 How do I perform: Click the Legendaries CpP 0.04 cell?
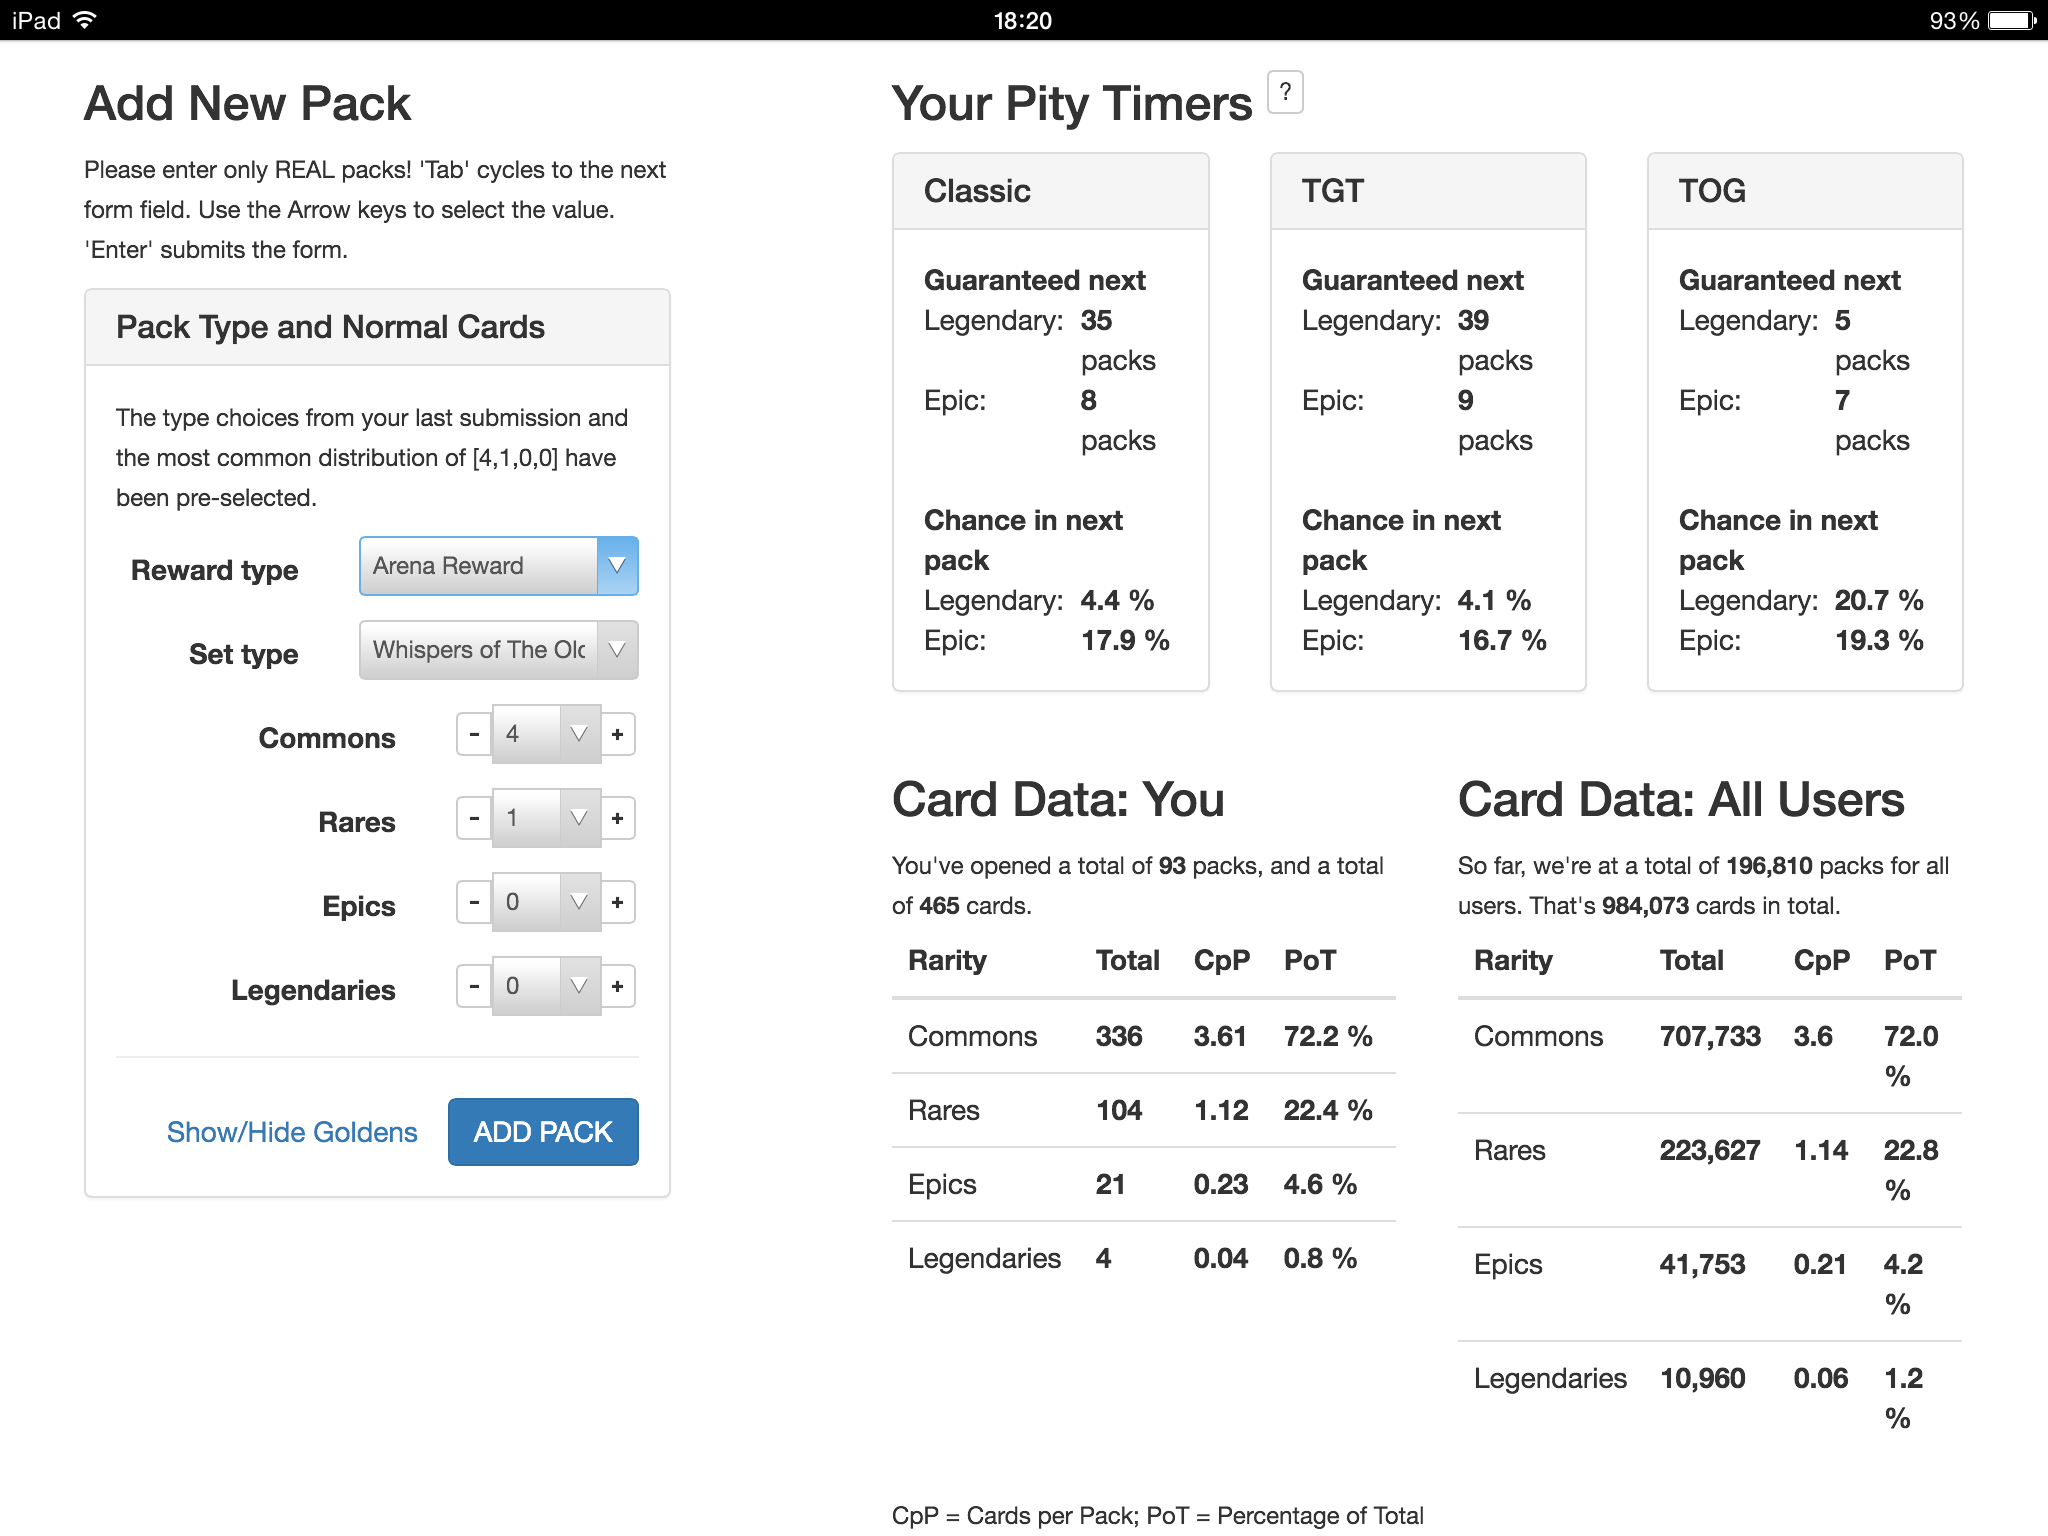[x=1221, y=1258]
